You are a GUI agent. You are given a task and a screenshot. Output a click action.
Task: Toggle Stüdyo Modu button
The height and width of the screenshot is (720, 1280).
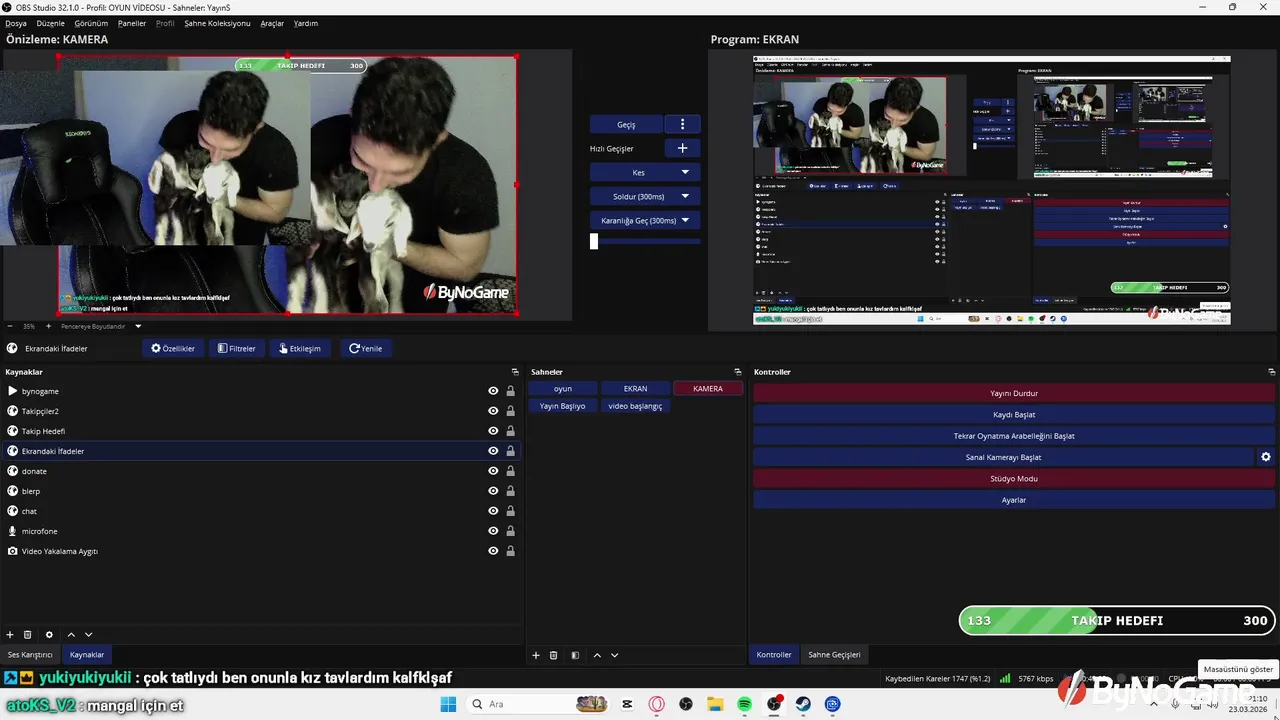[x=1014, y=478]
